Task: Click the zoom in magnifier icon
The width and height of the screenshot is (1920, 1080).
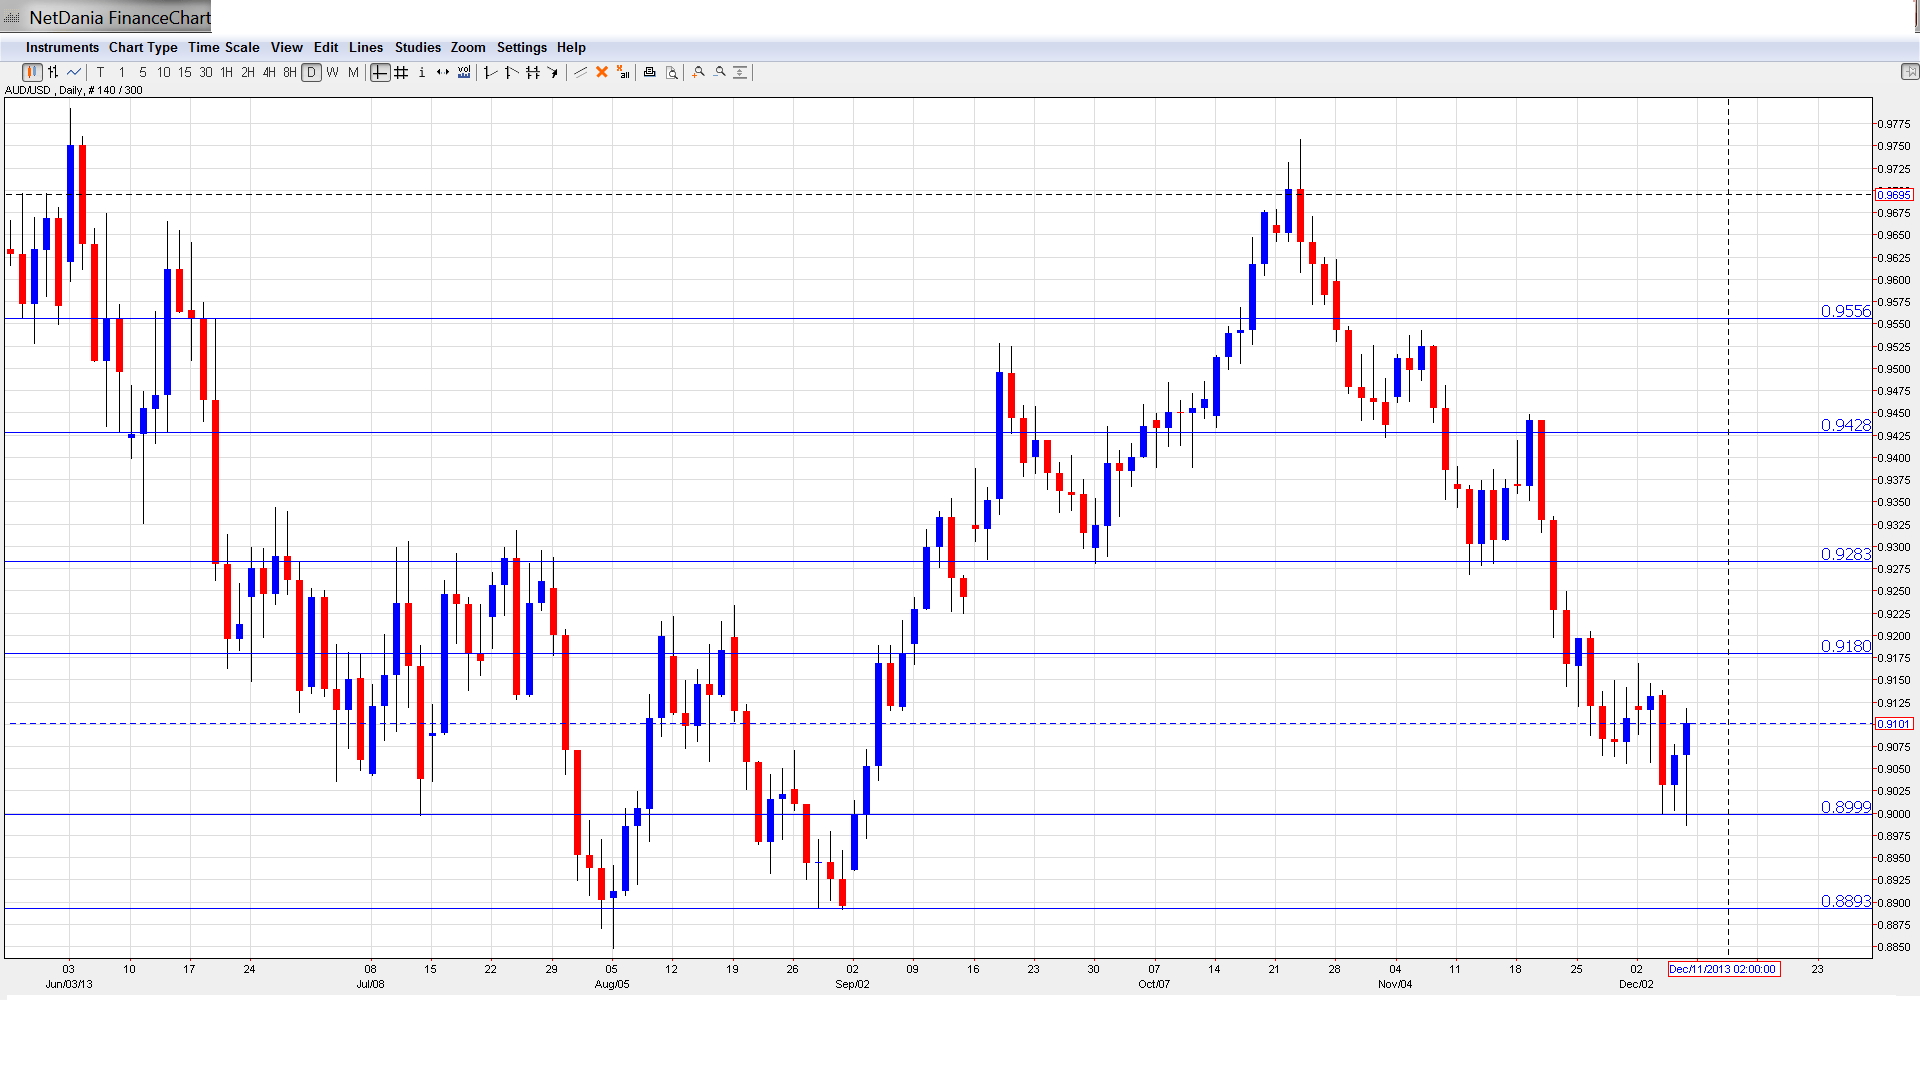Action: pyautogui.click(x=699, y=72)
